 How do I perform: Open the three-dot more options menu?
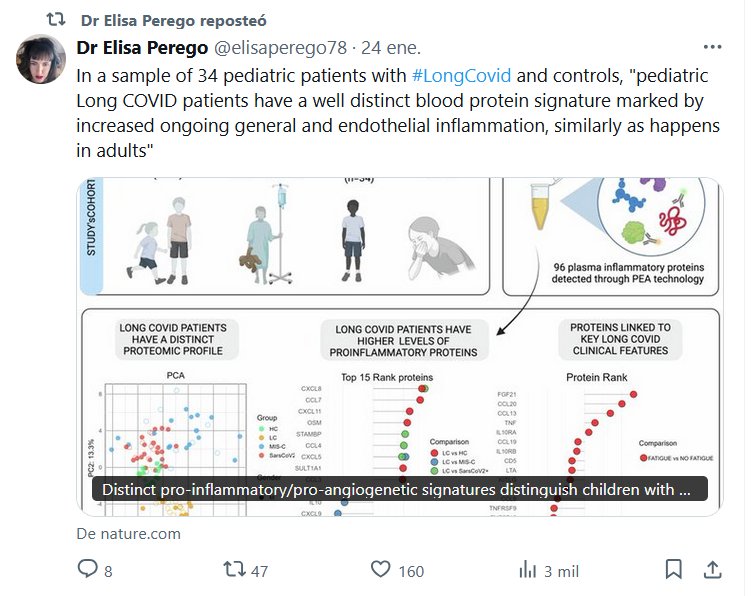point(711,48)
